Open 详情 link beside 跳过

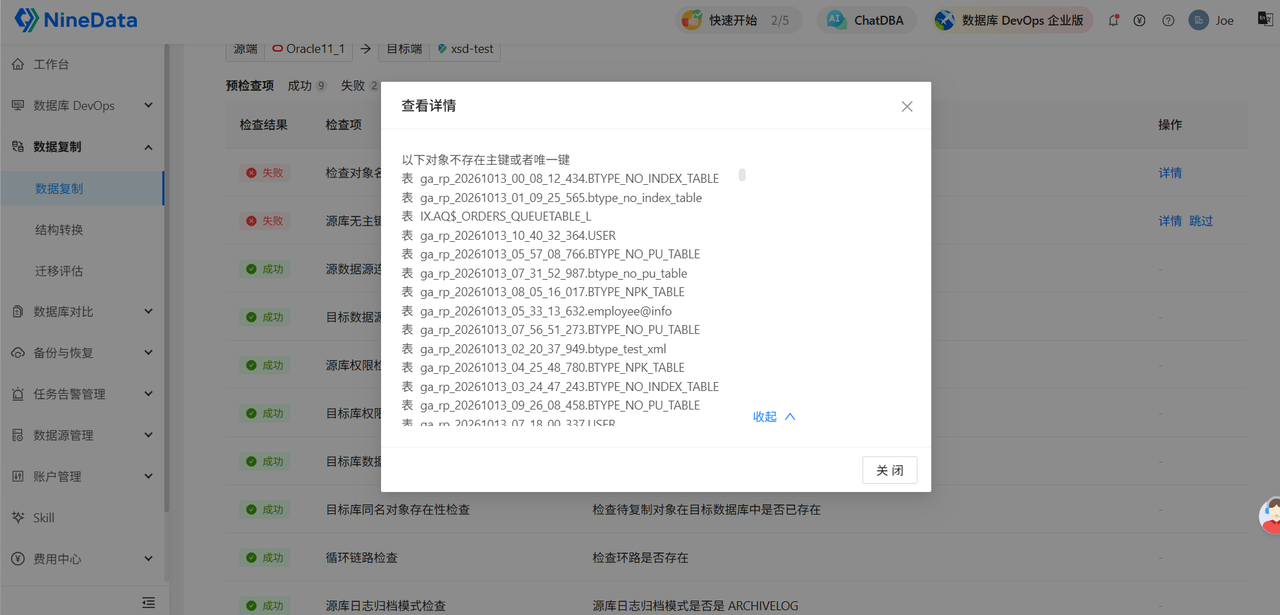1170,221
